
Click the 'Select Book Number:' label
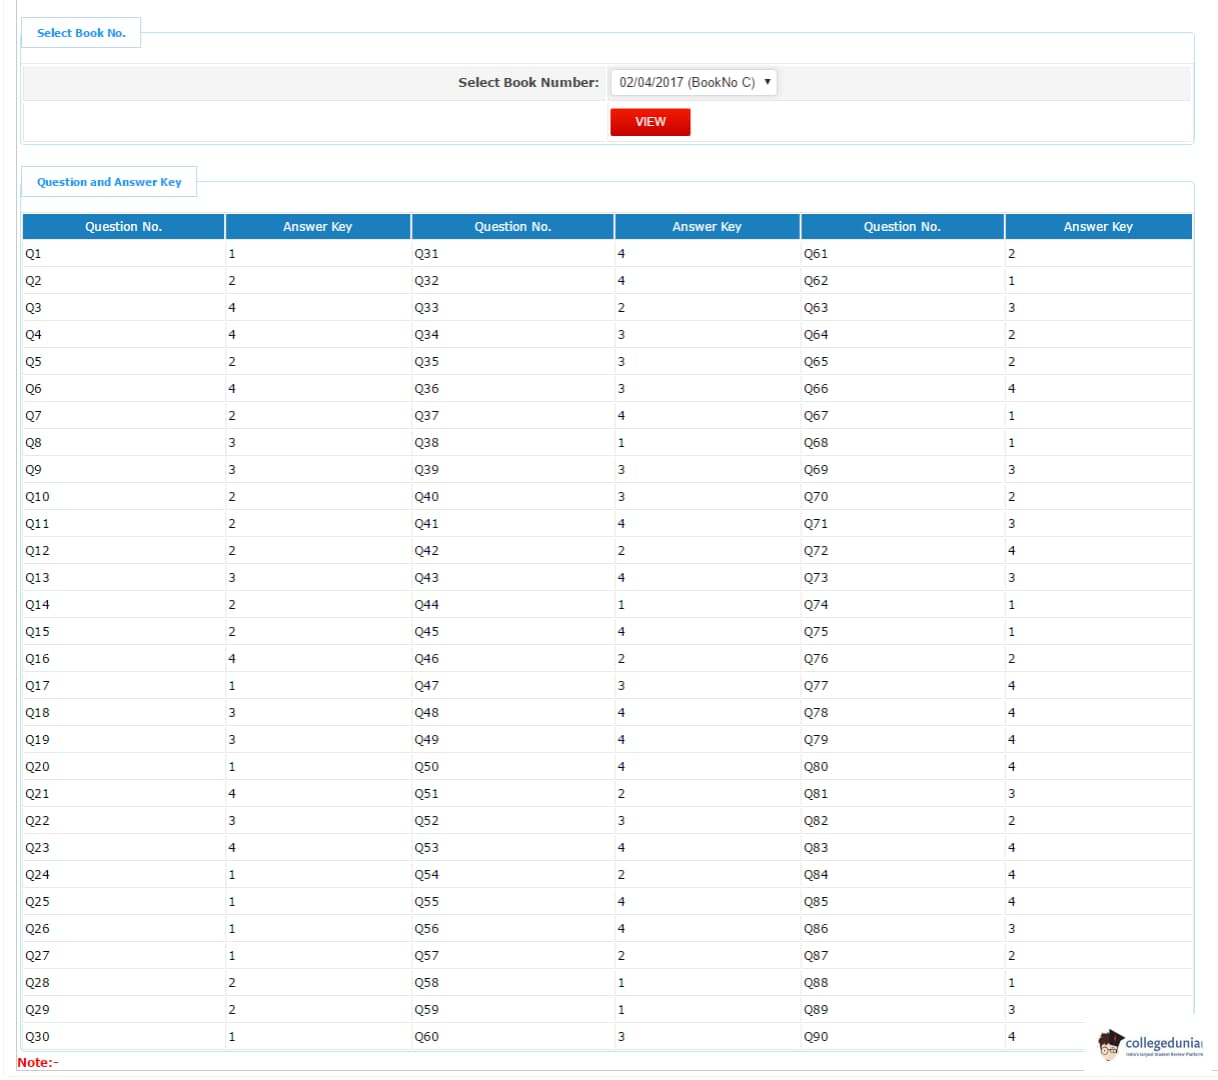[x=528, y=82]
